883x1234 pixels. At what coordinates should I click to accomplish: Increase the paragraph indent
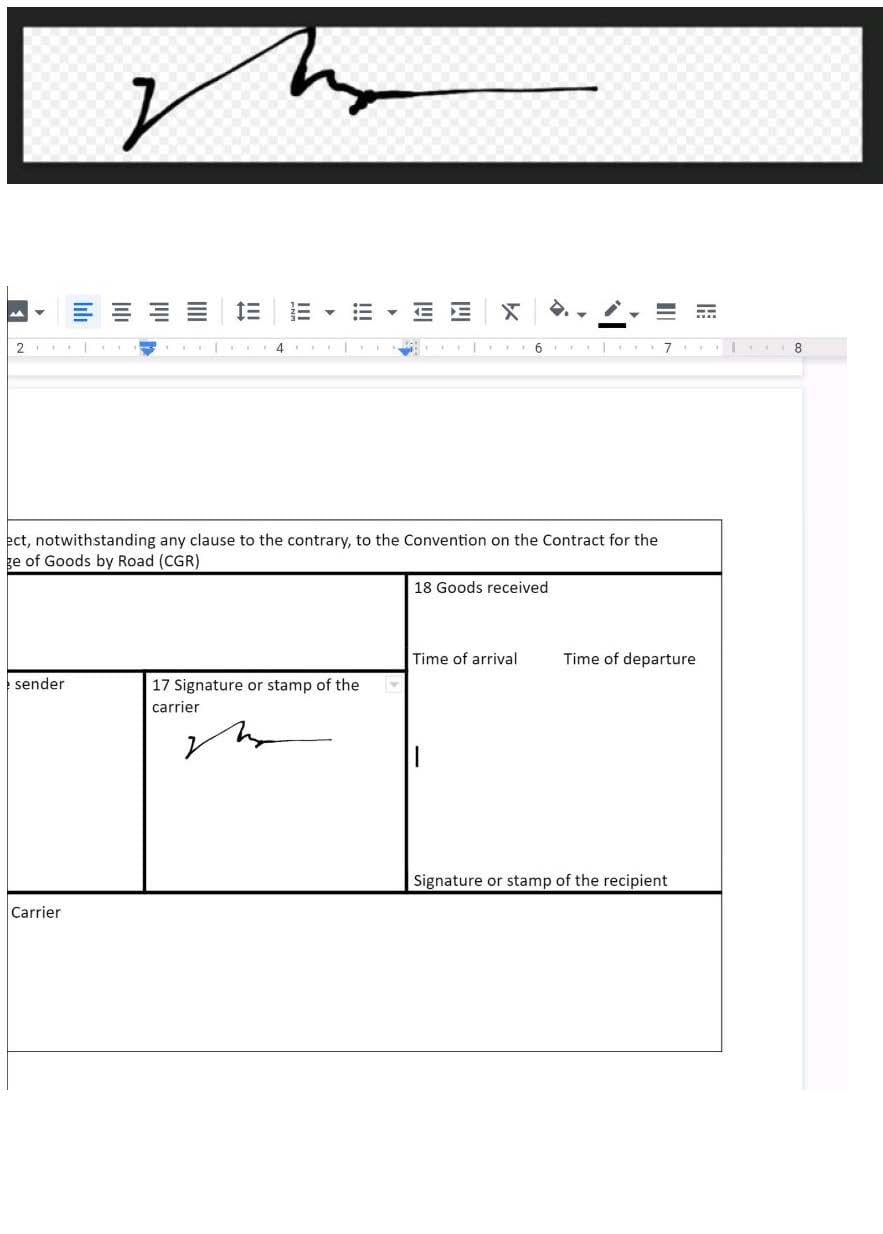[460, 312]
